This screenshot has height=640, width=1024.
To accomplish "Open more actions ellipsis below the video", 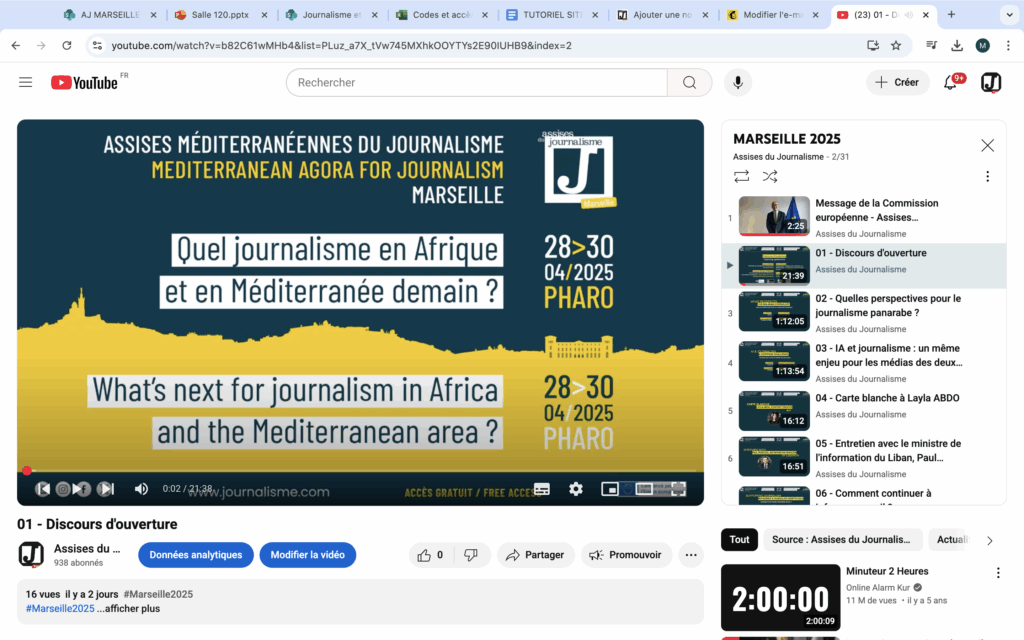I will (691, 555).
